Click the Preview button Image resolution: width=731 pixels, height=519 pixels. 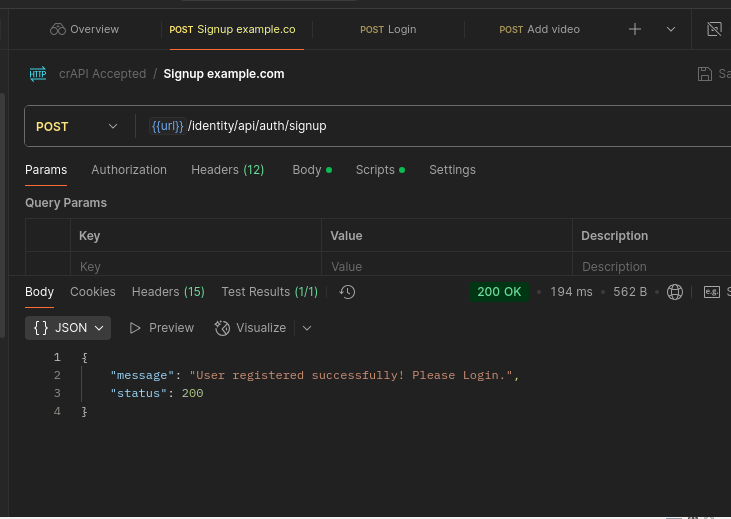click(161, 328)
